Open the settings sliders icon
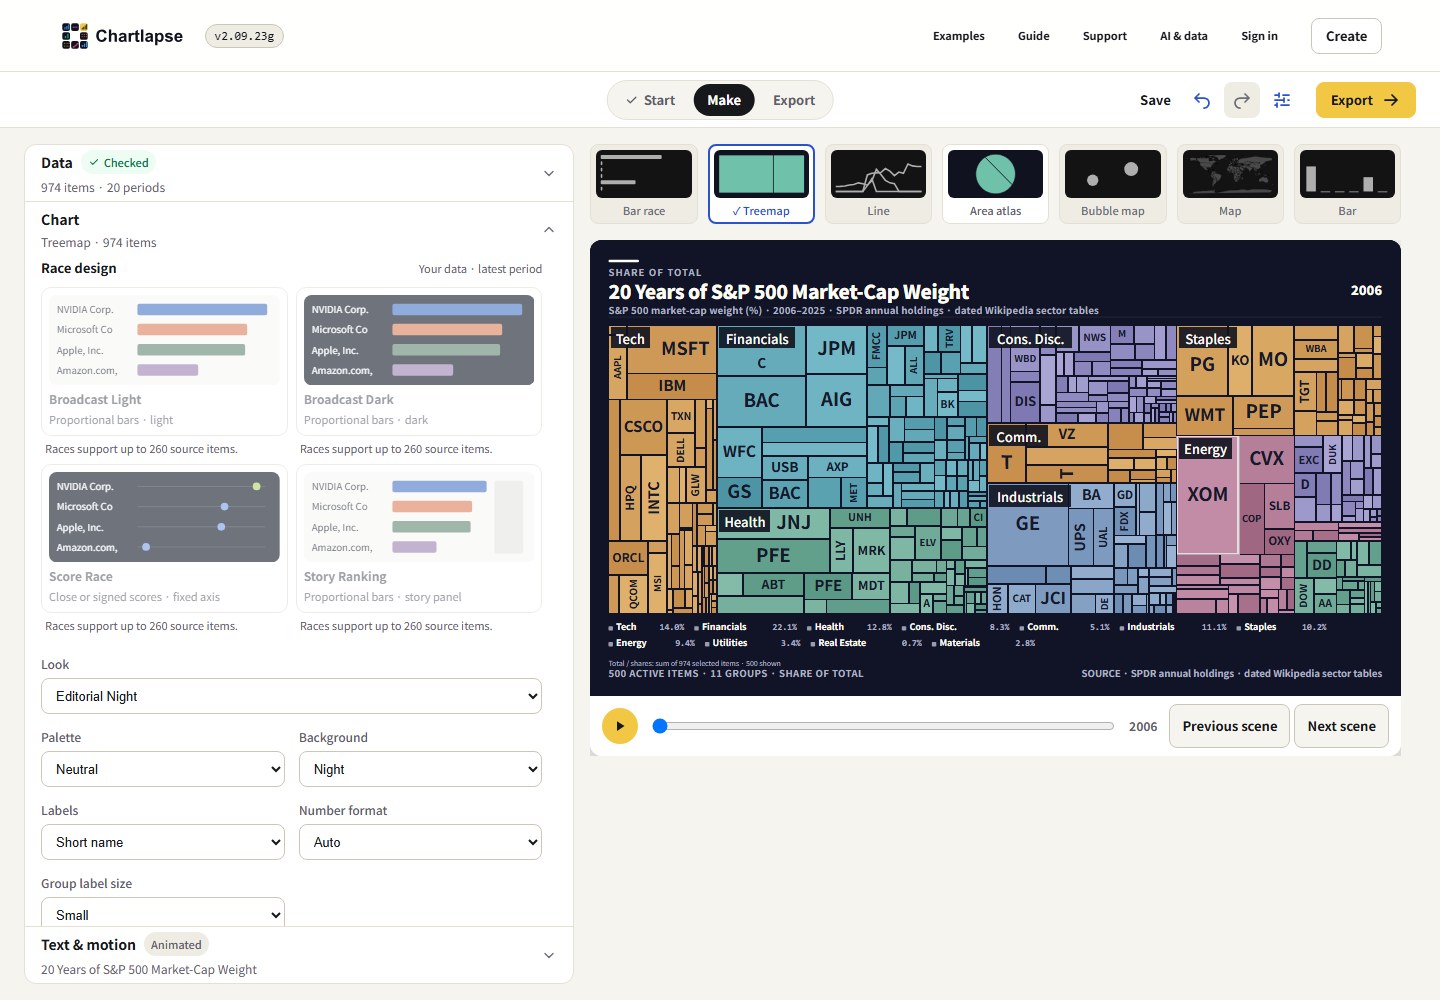The image size is (1440, 1000). pos(1282,100)
